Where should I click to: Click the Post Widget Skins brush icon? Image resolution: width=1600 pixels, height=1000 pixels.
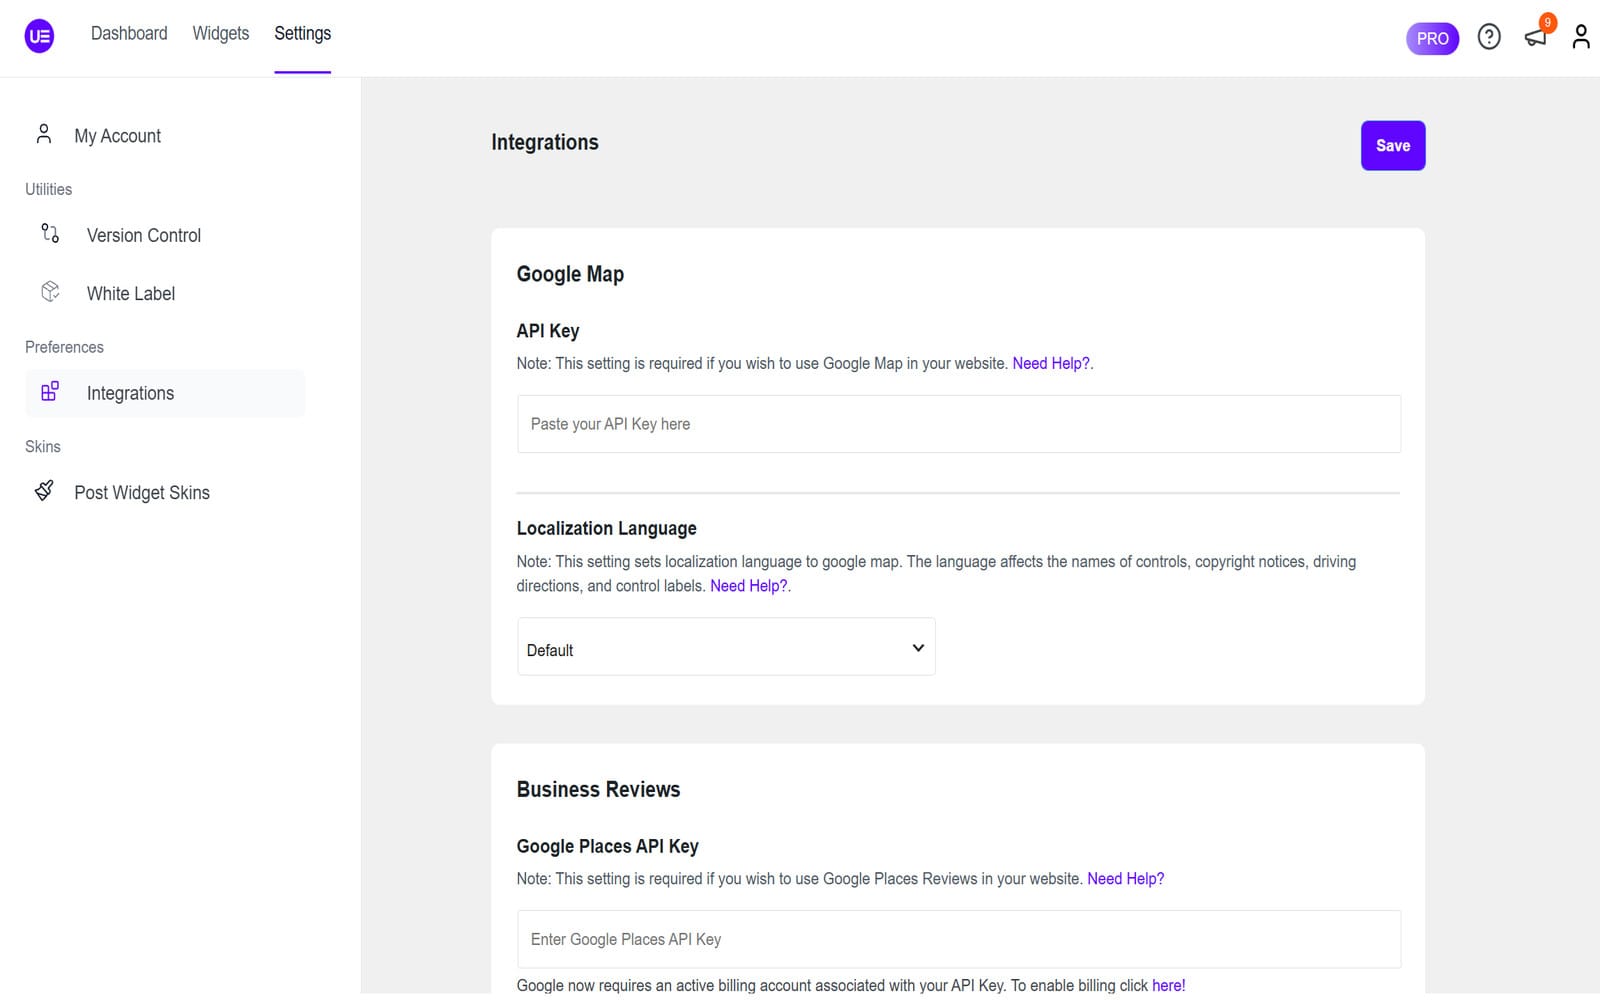click(44, 490)
